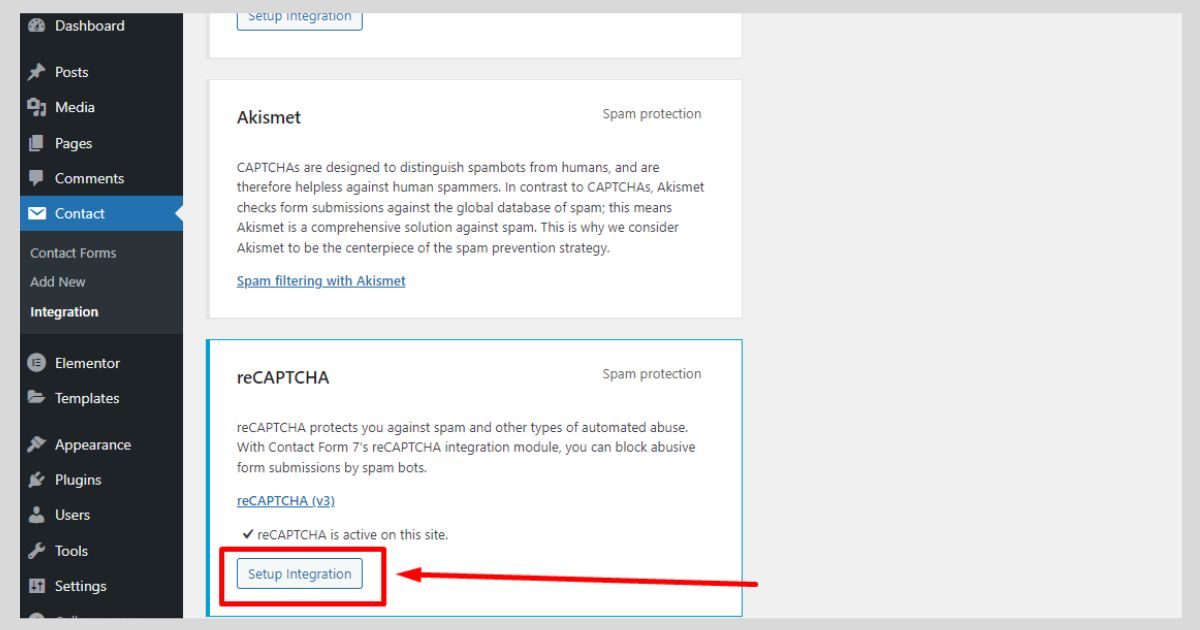Open Elementor via its circular icon
1200x630 pixels.
pos(37,363)
